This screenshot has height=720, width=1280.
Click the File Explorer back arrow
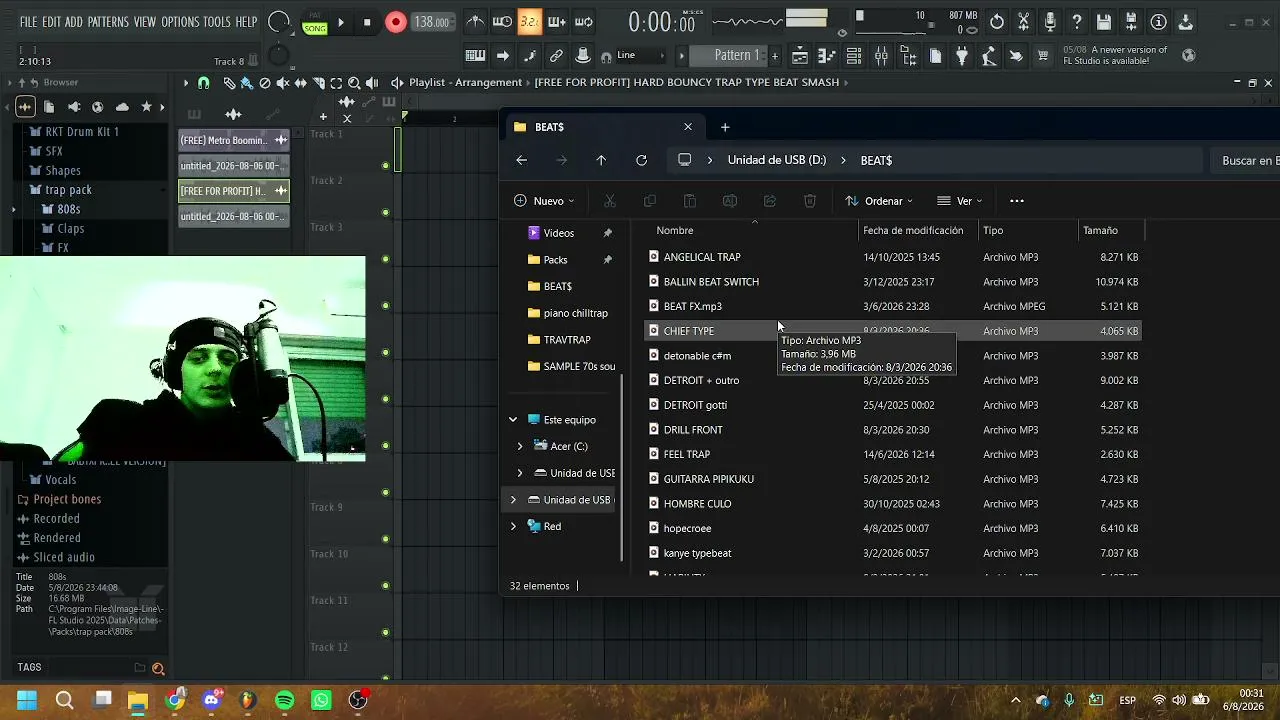coord(521,160)
